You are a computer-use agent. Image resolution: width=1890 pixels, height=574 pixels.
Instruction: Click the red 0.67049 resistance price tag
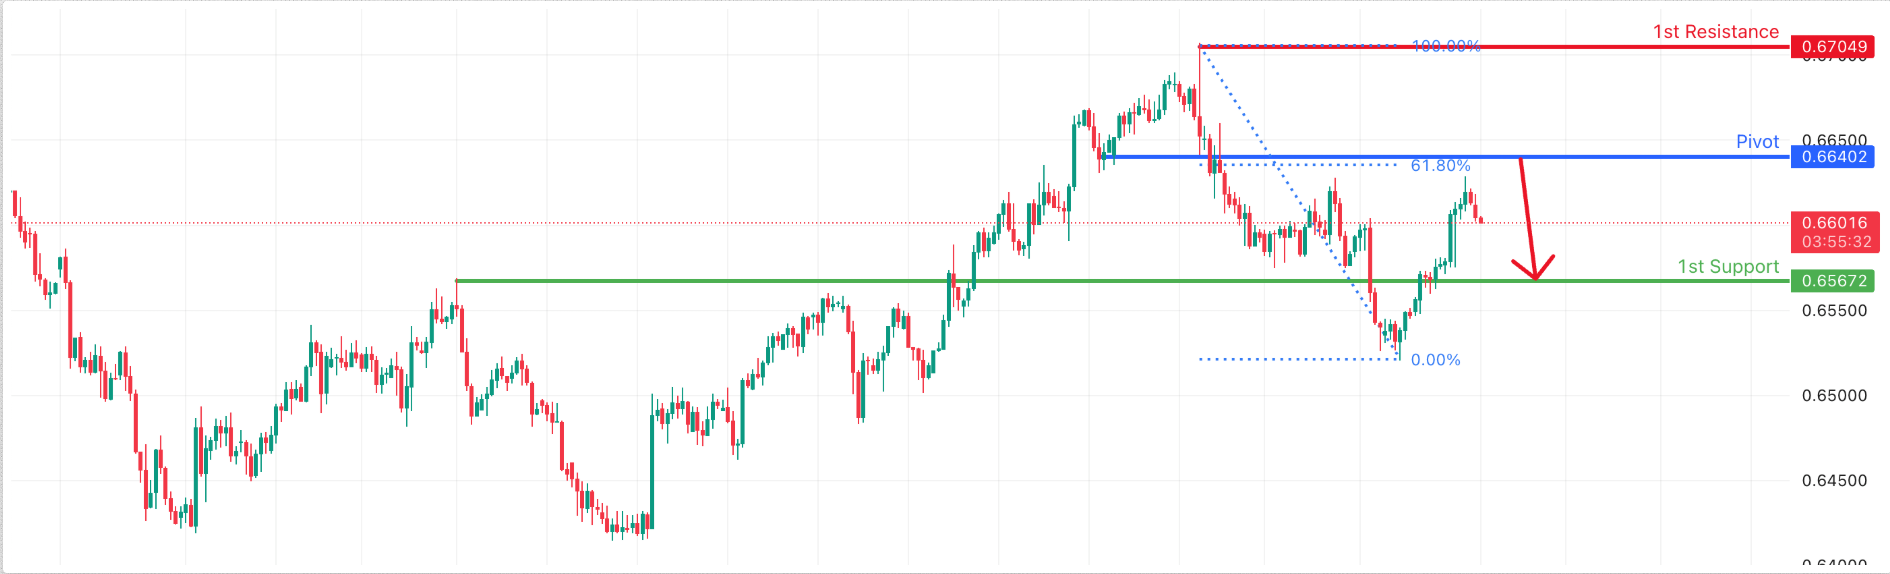tap(1834, 47)
